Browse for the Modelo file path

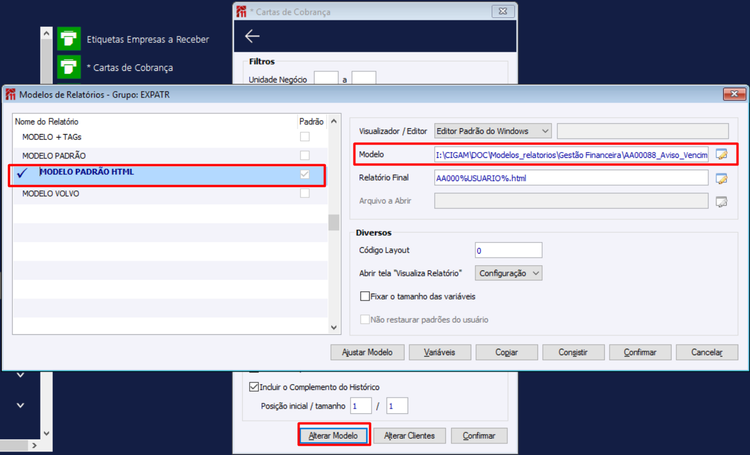pyautogui.click(x=721, y=155)
